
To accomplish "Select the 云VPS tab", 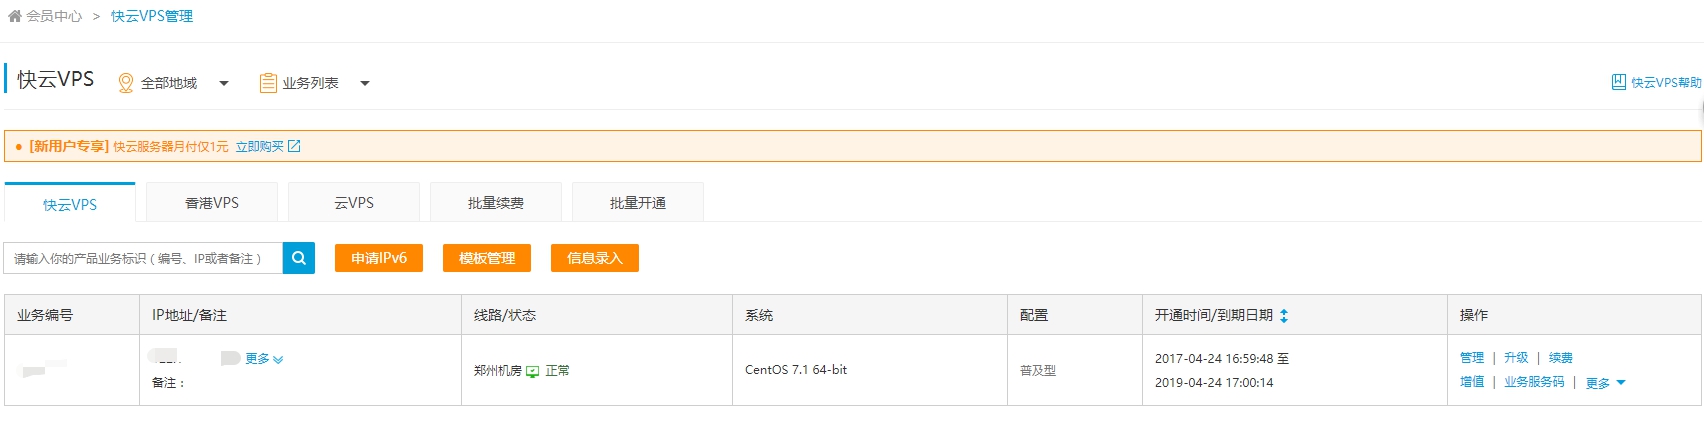I will coord(354,203).
